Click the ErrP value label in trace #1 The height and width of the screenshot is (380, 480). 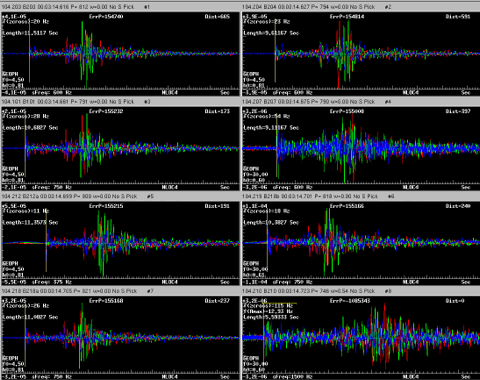[x=106, y=16]
